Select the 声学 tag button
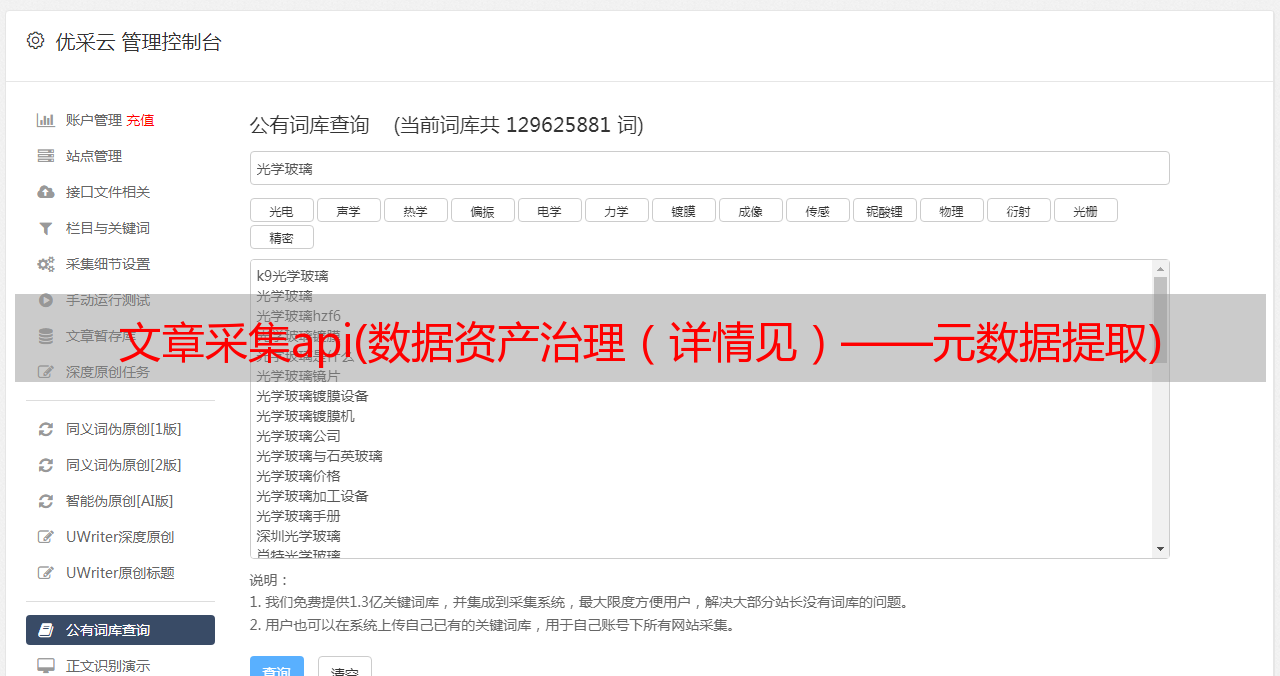Screen dimensions: 1280x676 [348, 210]
